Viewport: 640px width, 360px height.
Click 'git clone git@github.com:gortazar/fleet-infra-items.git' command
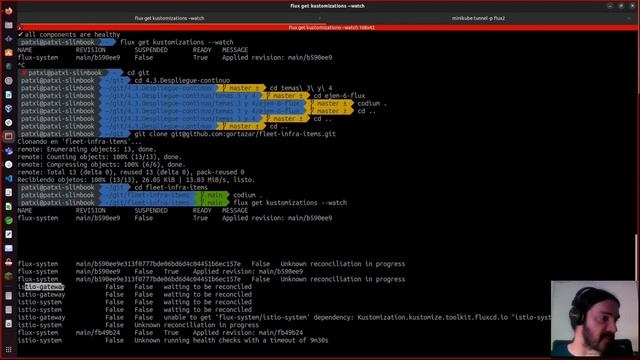[235, 134]
